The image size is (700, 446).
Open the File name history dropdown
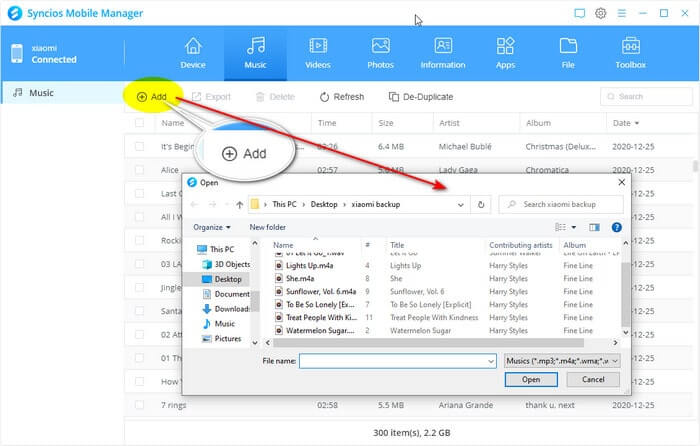tap(491, 361)
